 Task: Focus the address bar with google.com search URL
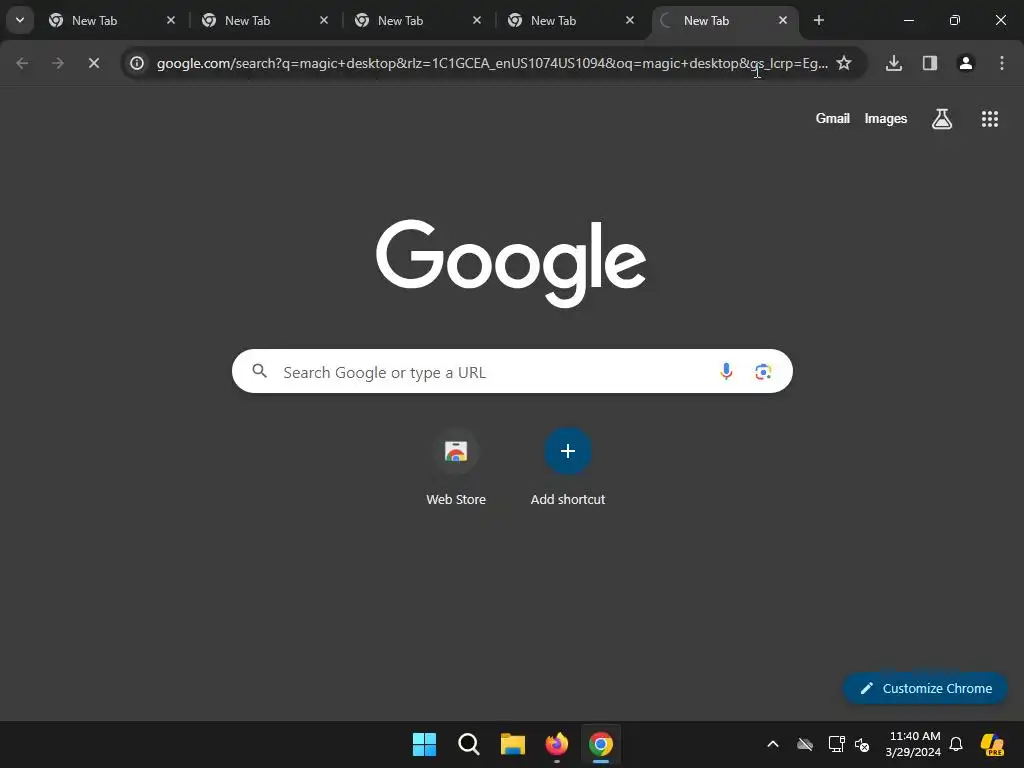tap(492, 63)
